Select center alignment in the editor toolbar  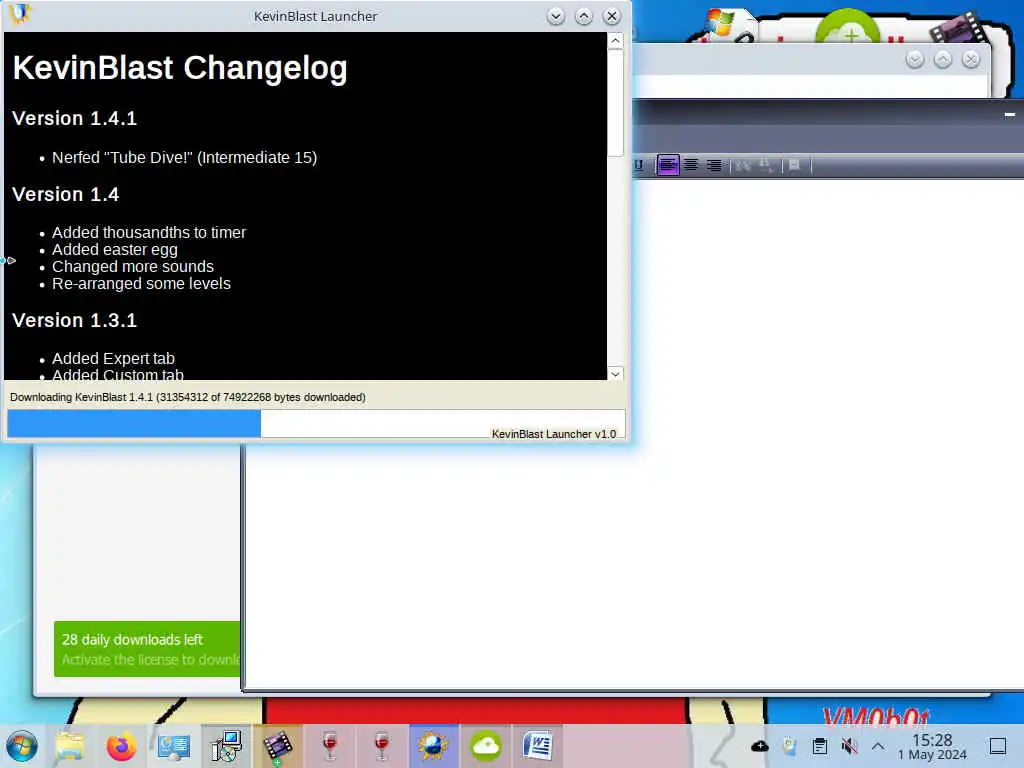(x=691, y=165)
